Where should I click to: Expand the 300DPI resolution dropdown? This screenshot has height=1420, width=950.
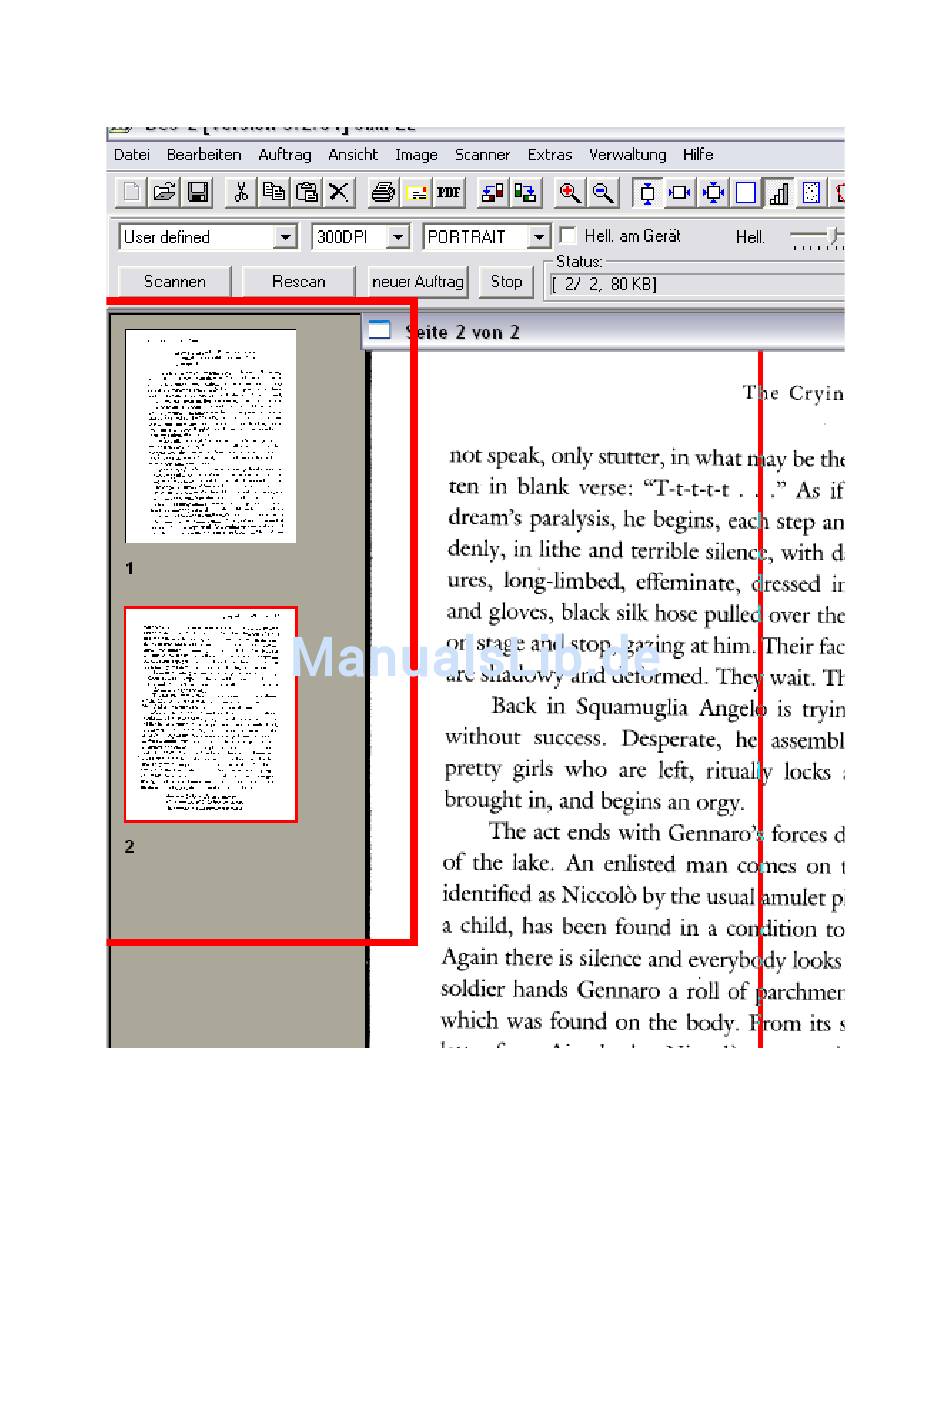coord(398,237)
